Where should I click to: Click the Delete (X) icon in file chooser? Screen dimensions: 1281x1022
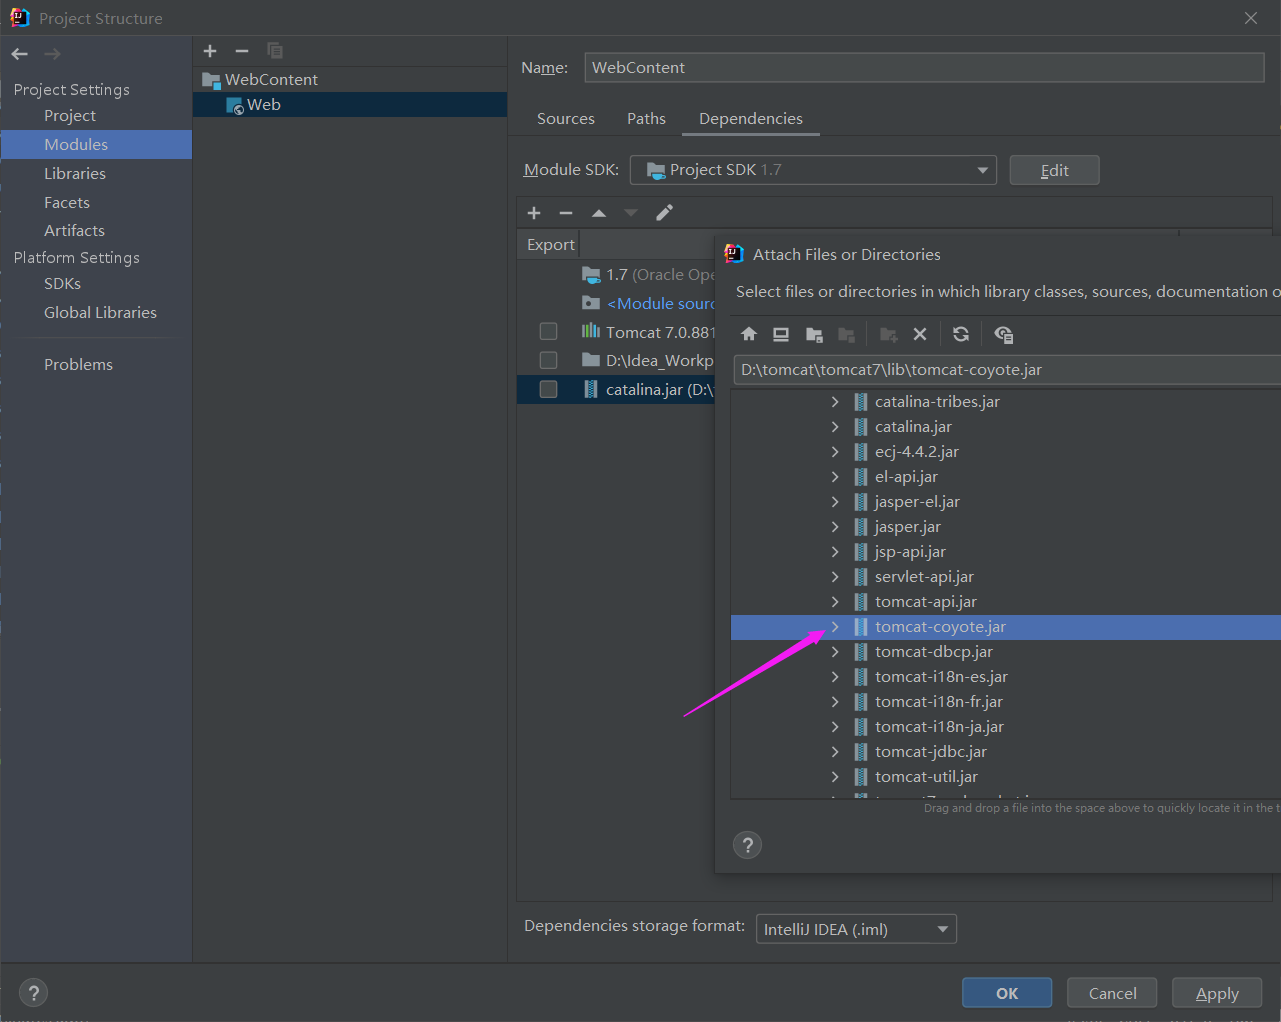920,334
